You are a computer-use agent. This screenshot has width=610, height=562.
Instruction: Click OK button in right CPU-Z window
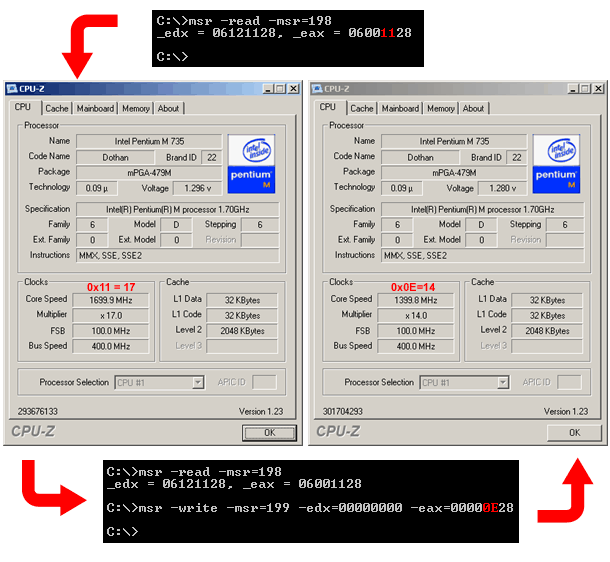click(574, 433)
